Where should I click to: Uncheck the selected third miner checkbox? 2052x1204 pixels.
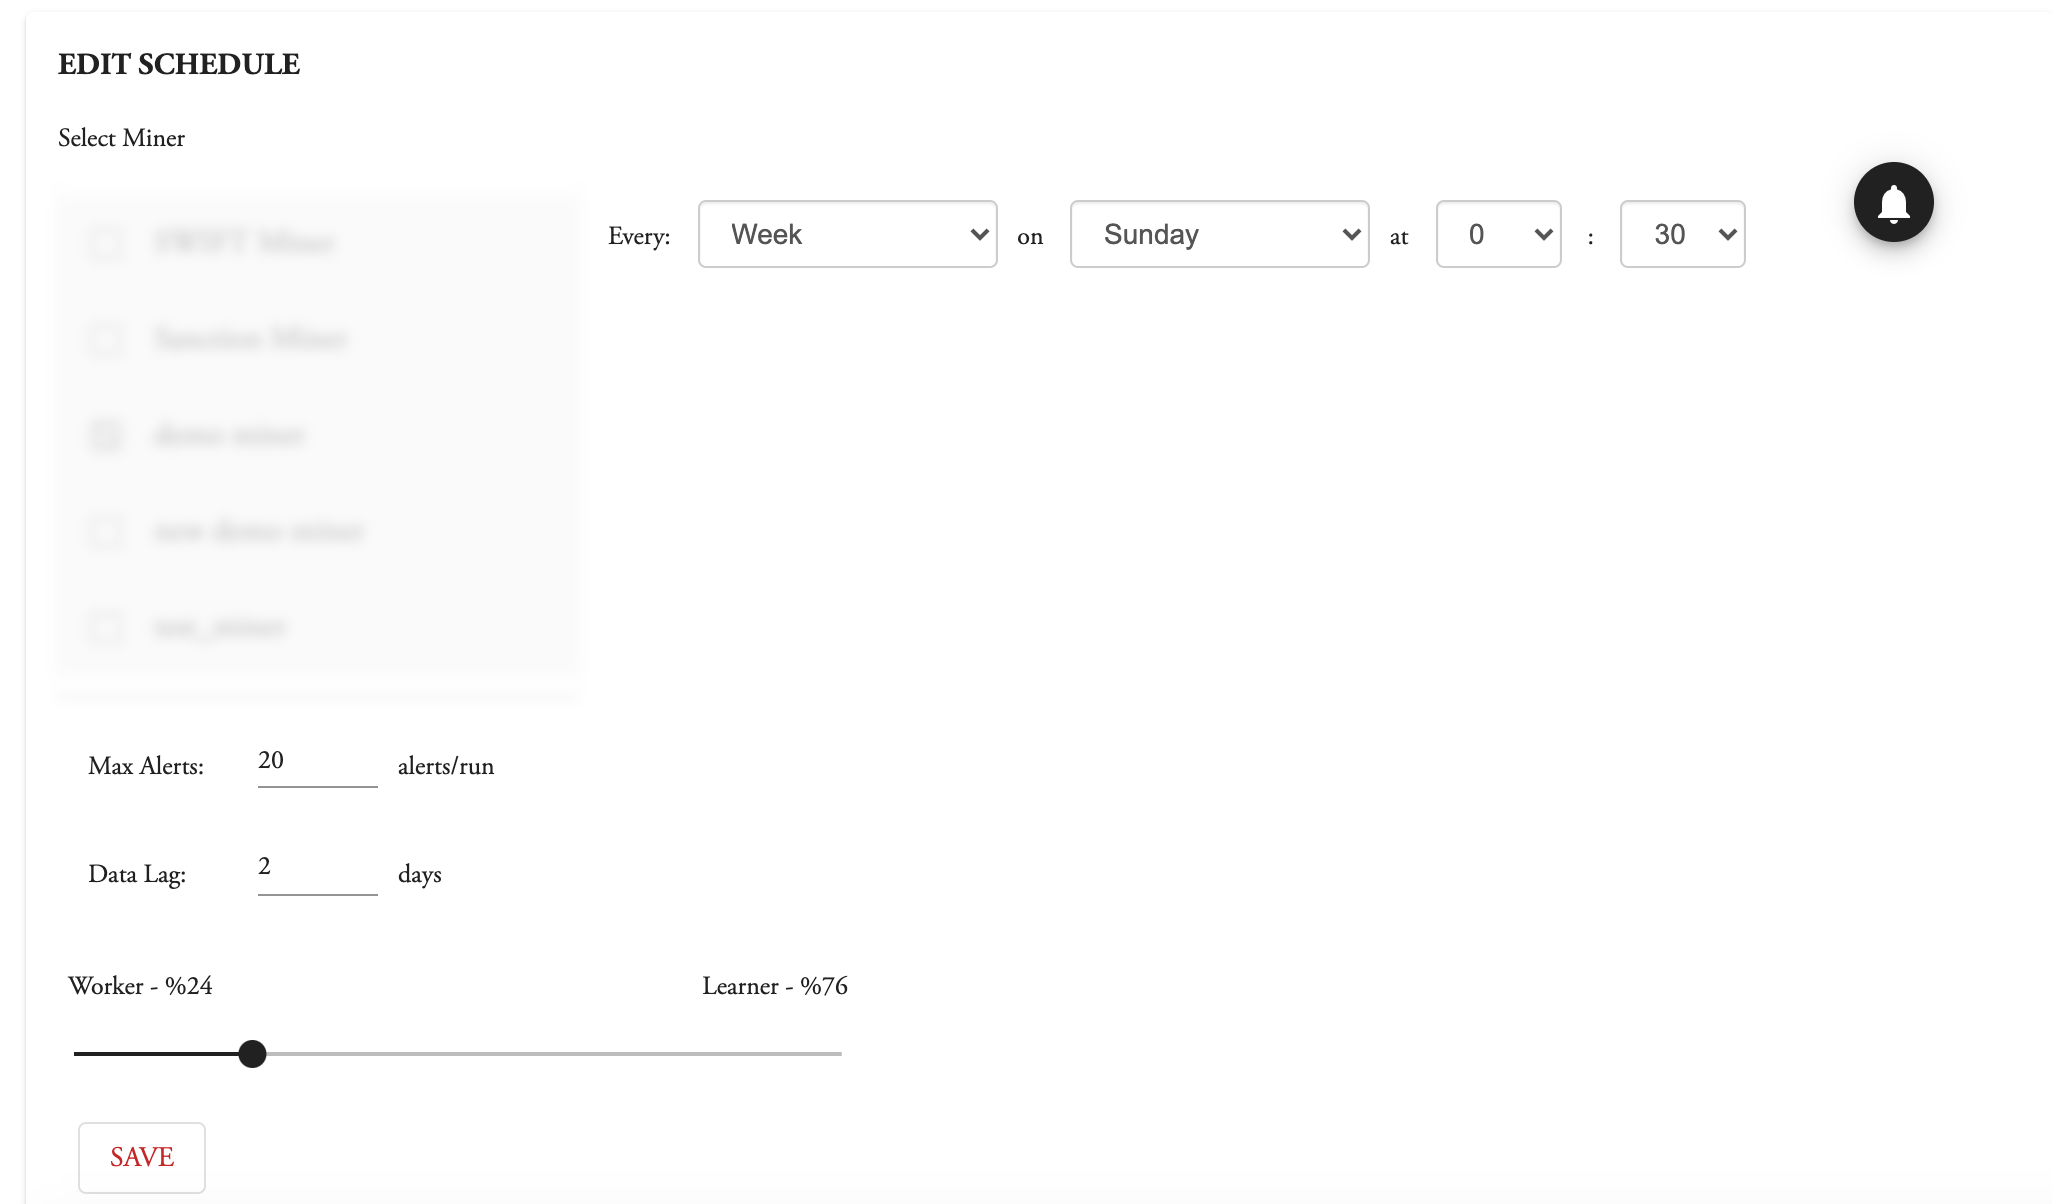[107, 435]
